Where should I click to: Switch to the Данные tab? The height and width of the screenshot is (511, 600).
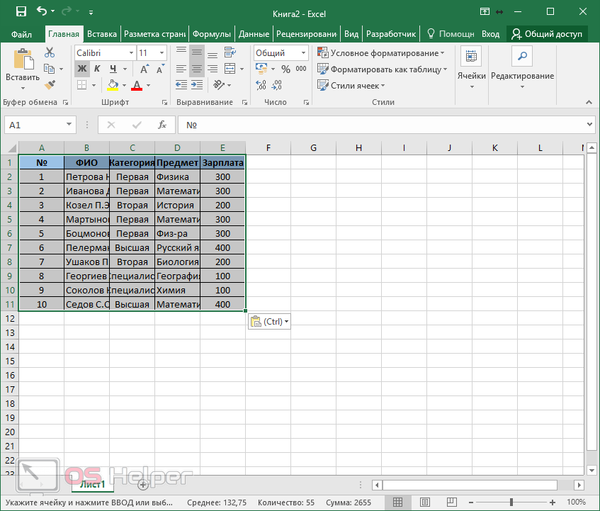254,34
